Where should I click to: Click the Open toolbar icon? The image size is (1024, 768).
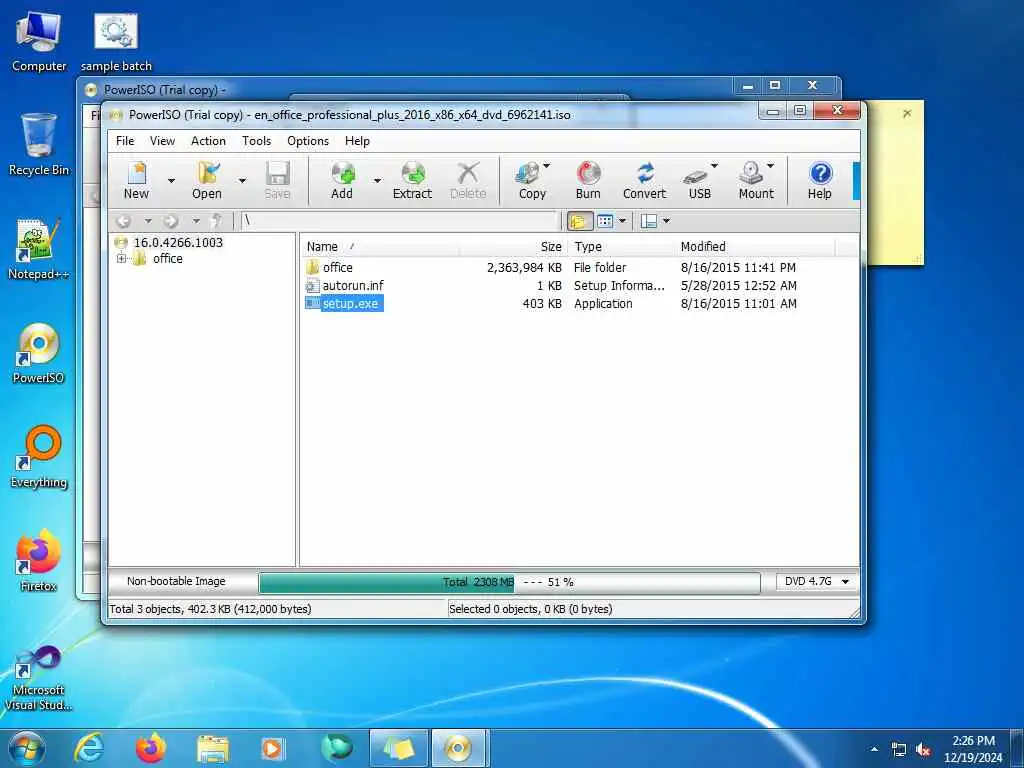click(x=206, y=180)
